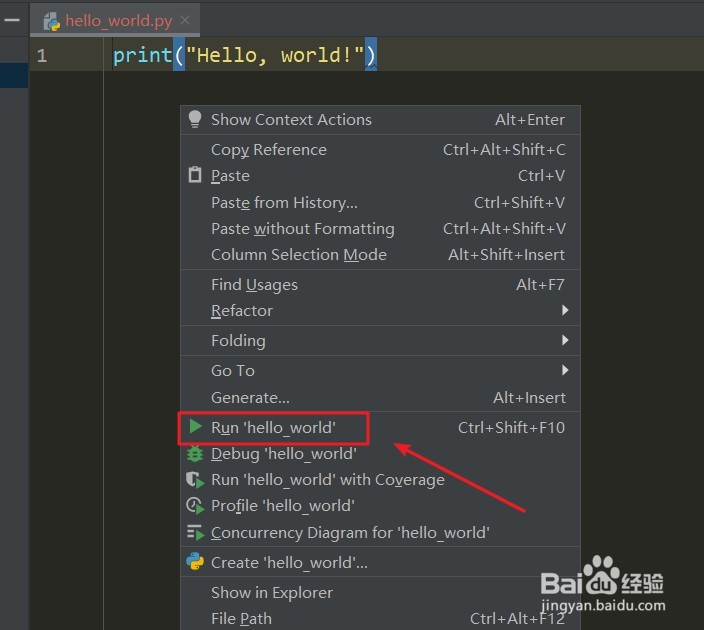Choose Debug 'hello_world'
This screenshot has height=630, width=704.
pyautogui.click(x=380, y=454)
